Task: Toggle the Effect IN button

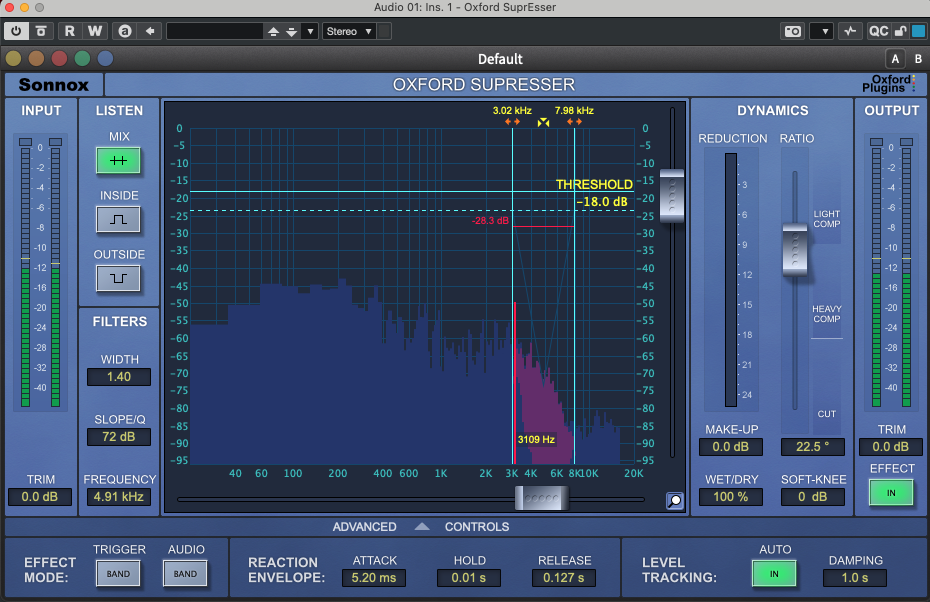Action: 891,492
